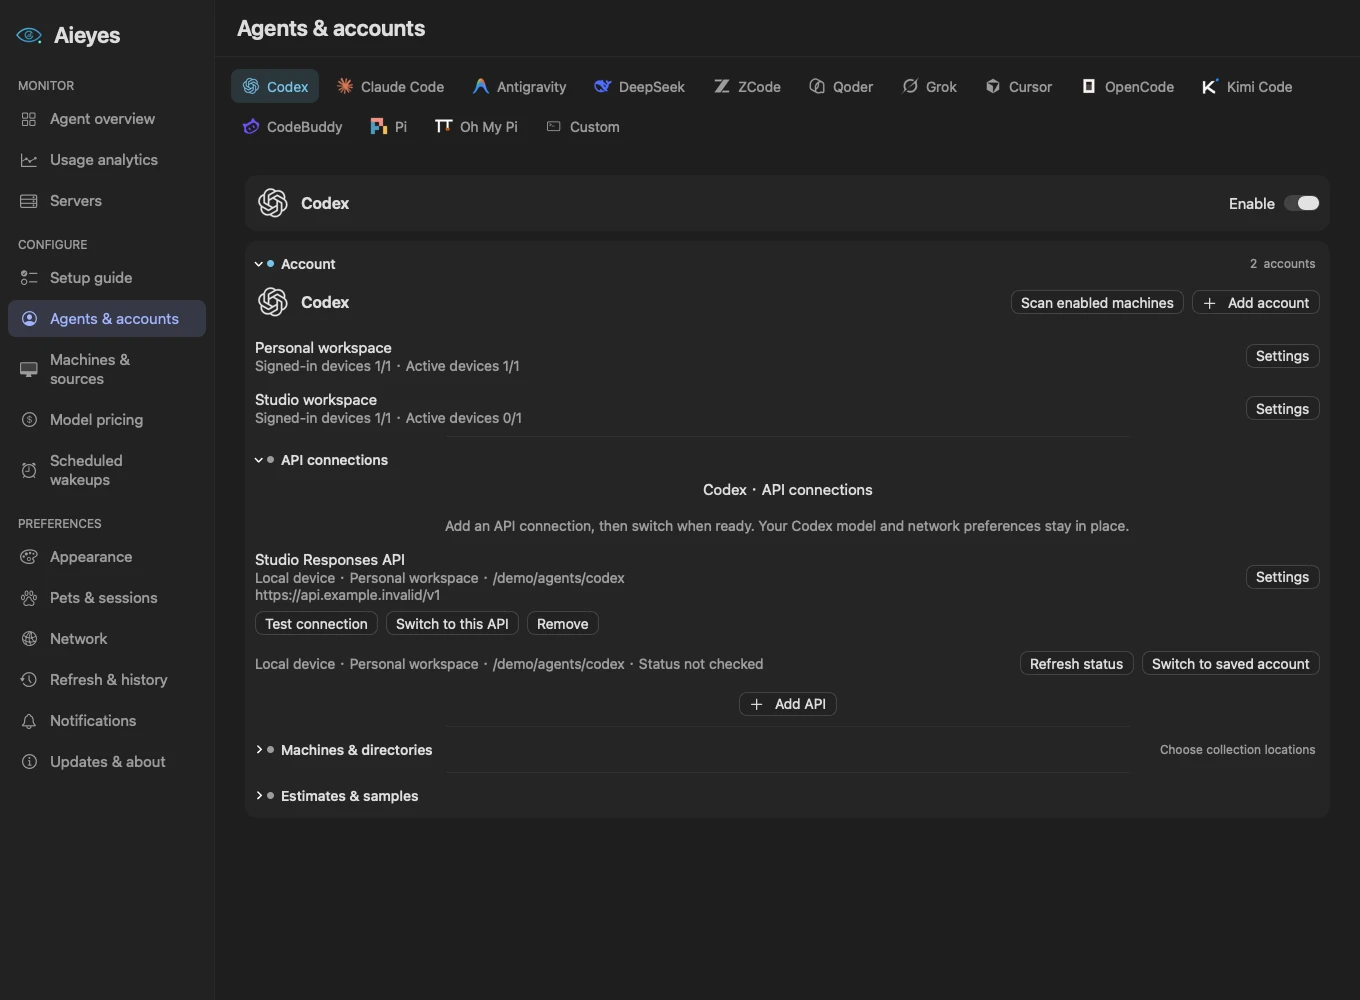Click the Model pricing dollar icon

pos(29,420)
